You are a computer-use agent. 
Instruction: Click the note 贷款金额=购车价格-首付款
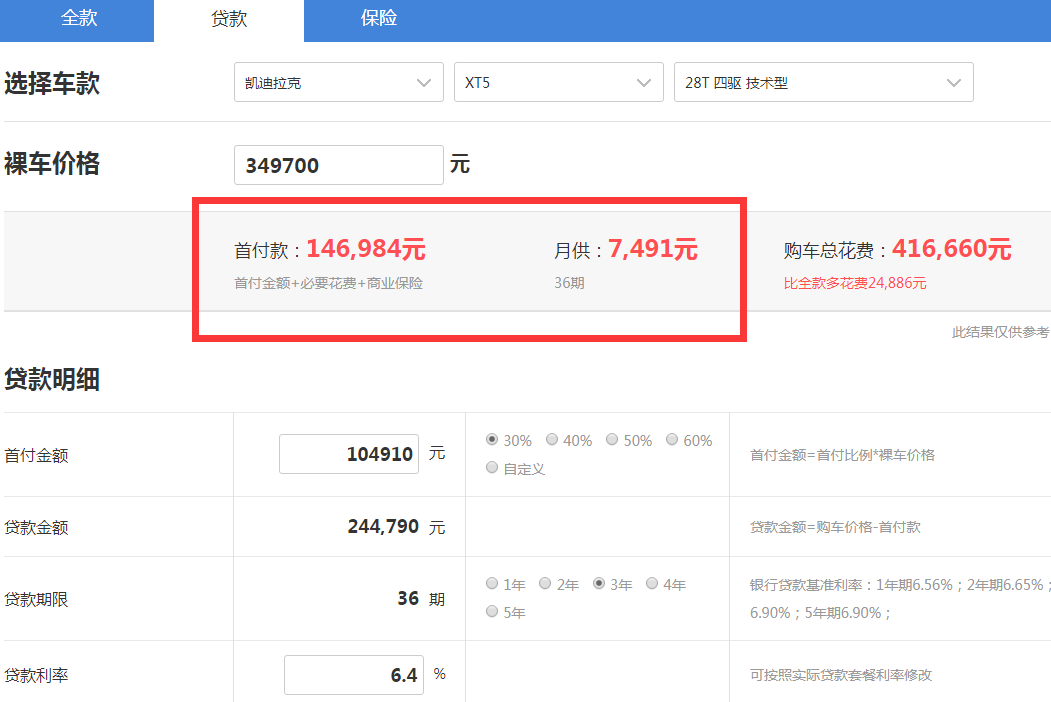pos(834,527)
